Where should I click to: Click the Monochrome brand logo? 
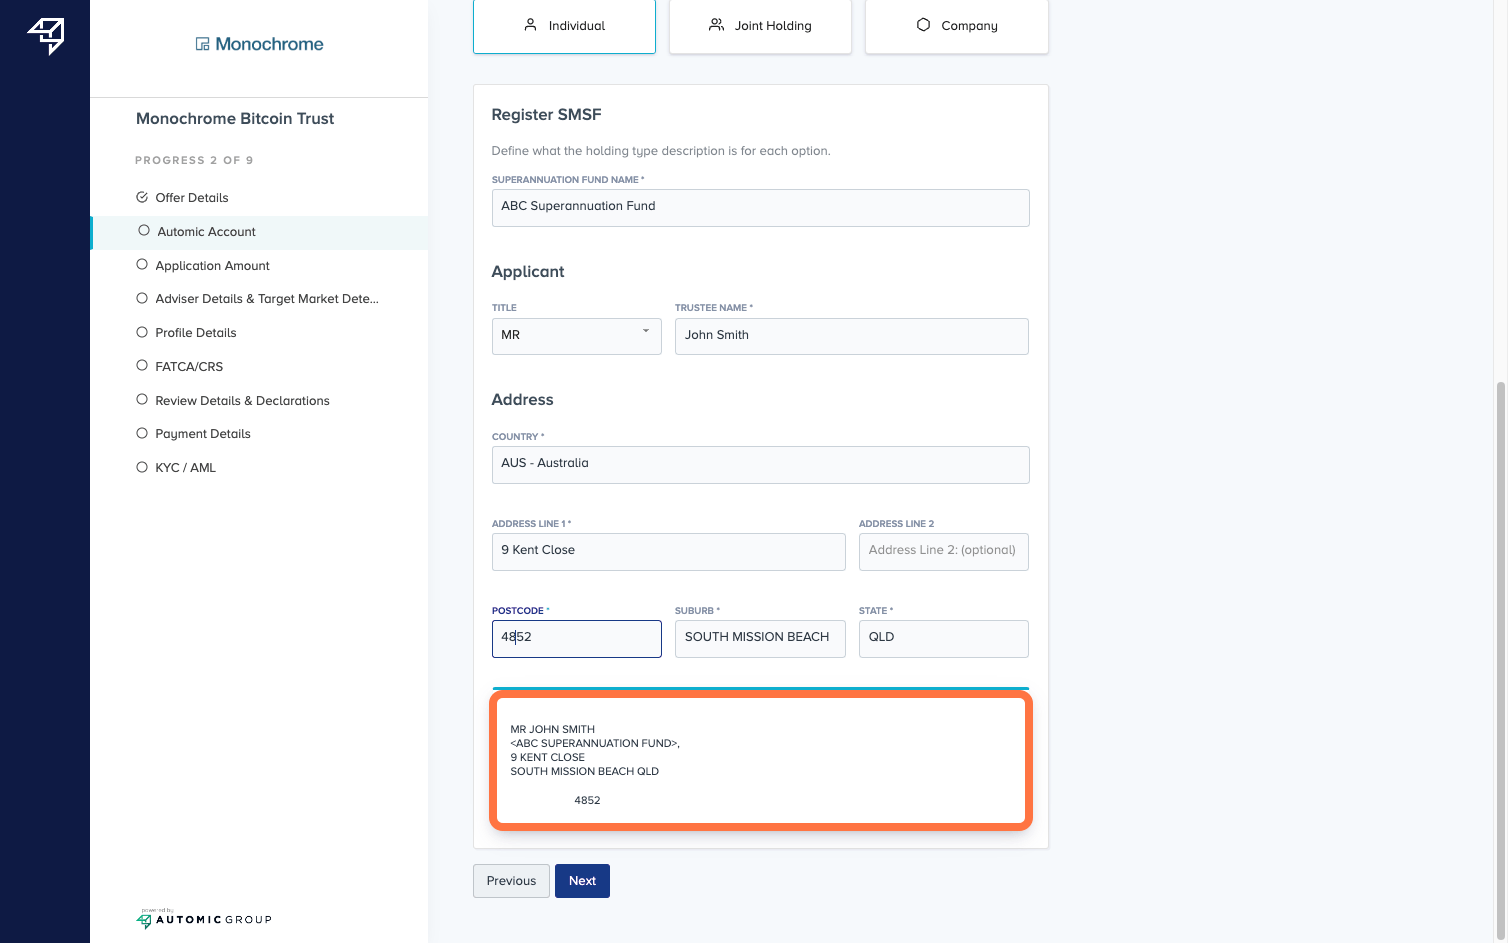point(259,44)
